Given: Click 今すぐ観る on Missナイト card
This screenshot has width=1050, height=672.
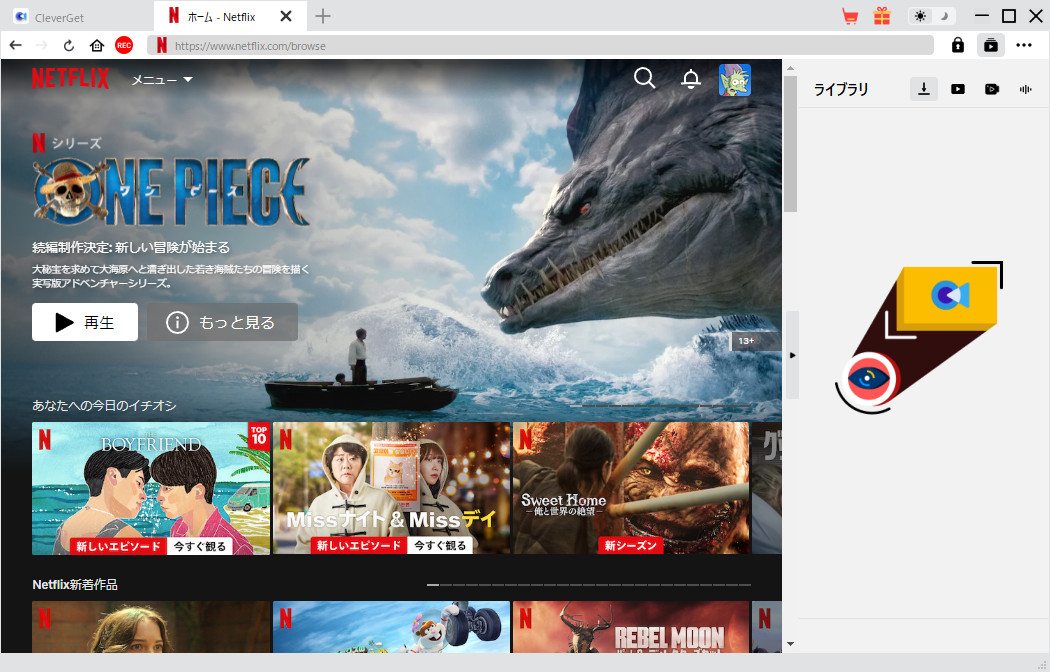Looking at the screenshot, I should 440,545.
